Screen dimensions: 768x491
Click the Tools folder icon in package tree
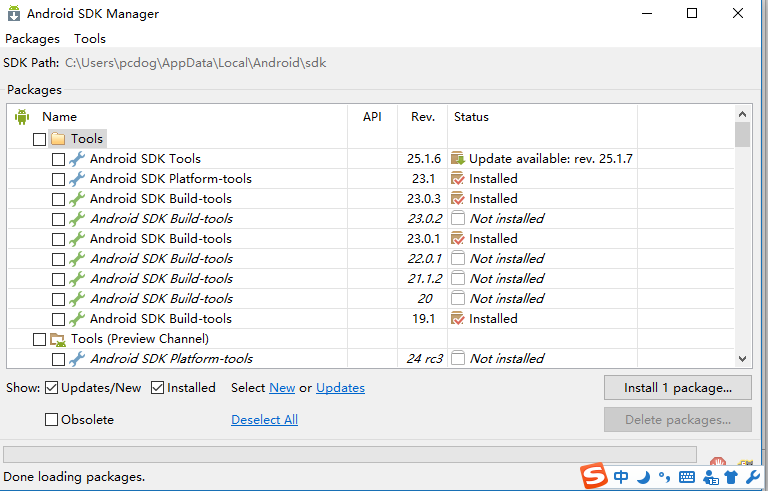tap(58, 139)
